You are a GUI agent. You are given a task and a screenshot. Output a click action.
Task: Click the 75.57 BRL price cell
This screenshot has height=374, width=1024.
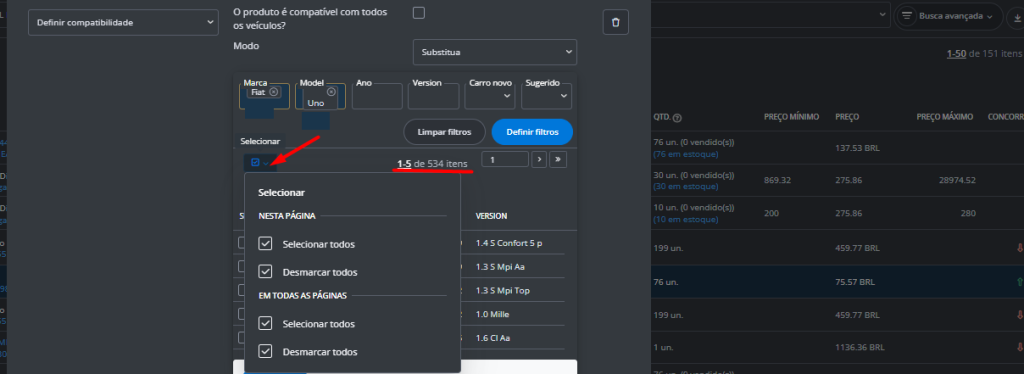click(855, 282)
